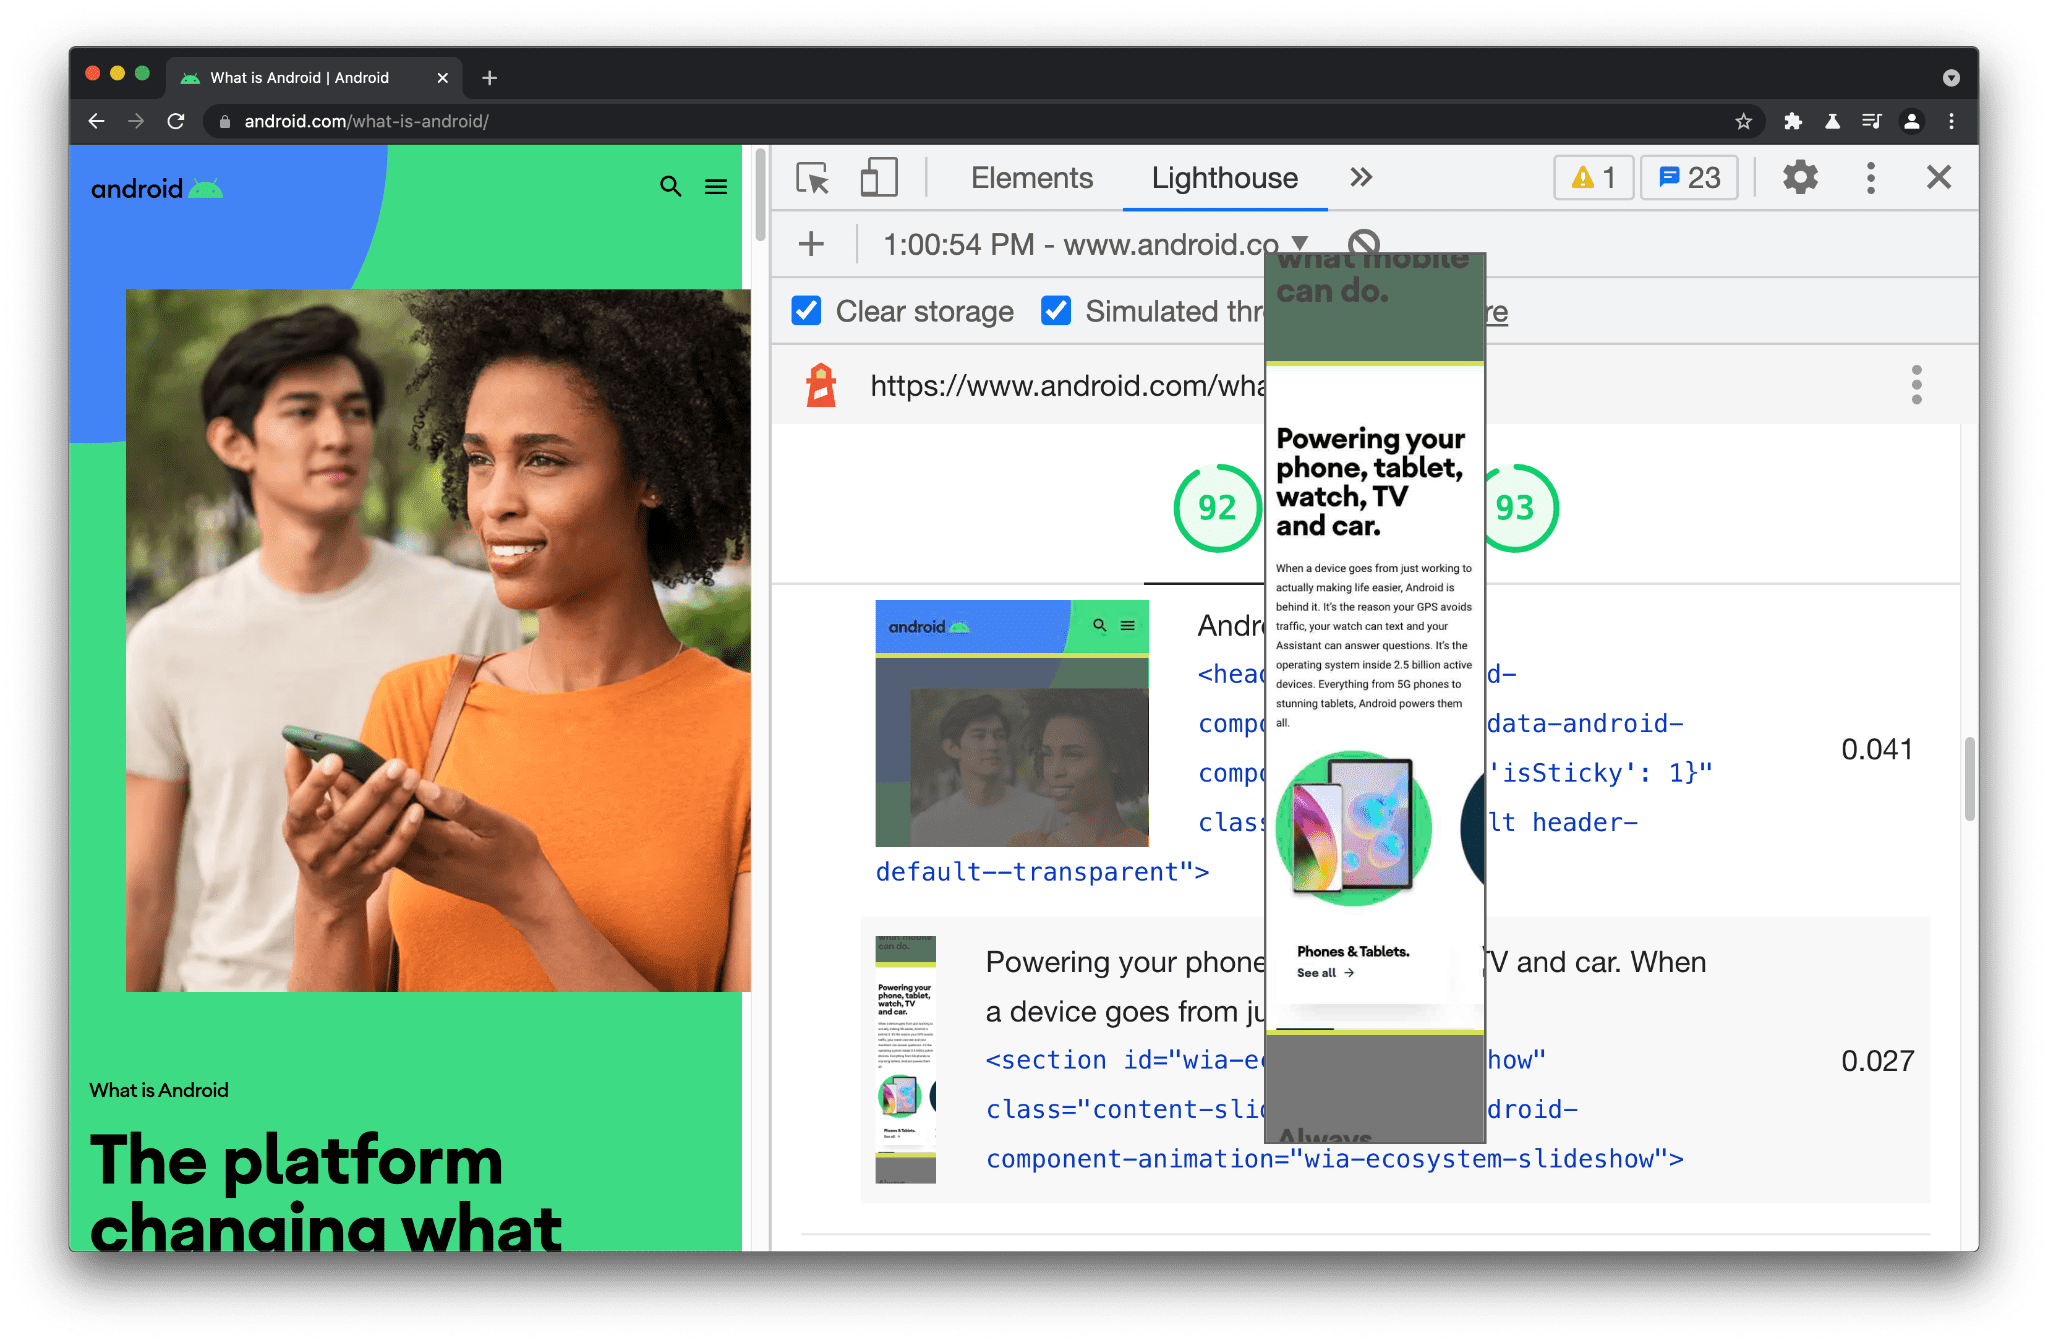Image resolution: width=2048 pixels, height=1343 pixels.
Task: Click the close X icon in DevTools
Action: click(x=1939, y=177)
